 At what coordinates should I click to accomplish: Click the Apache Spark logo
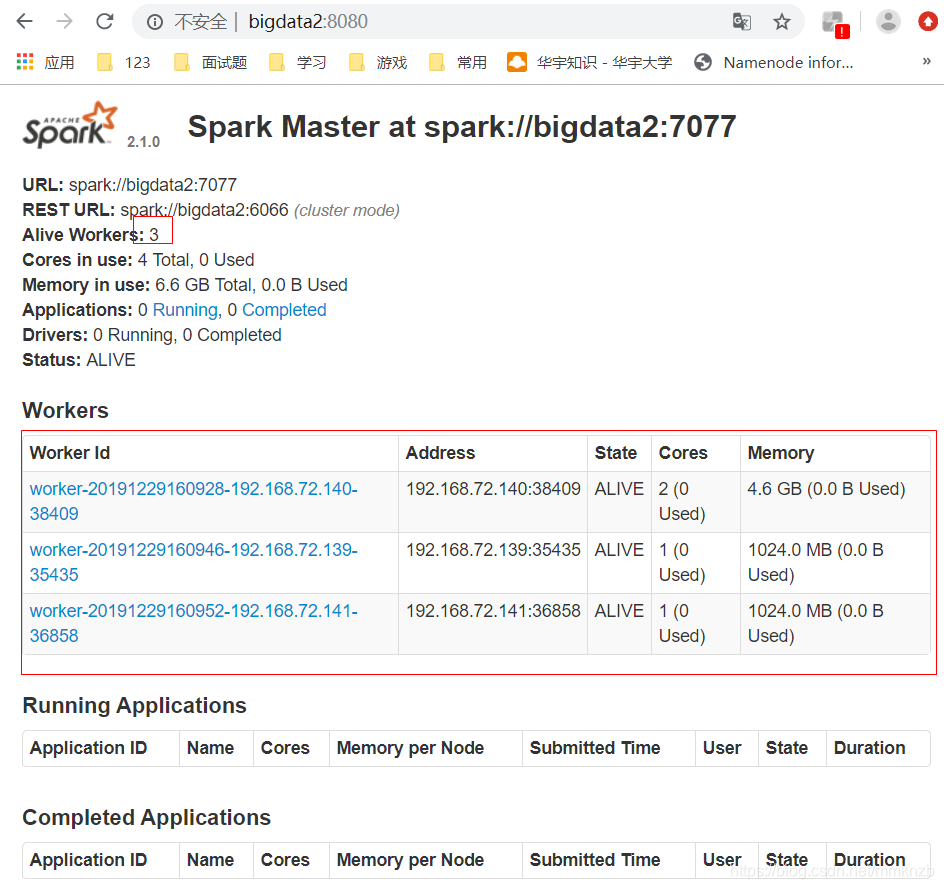click(x=70, y=125)
